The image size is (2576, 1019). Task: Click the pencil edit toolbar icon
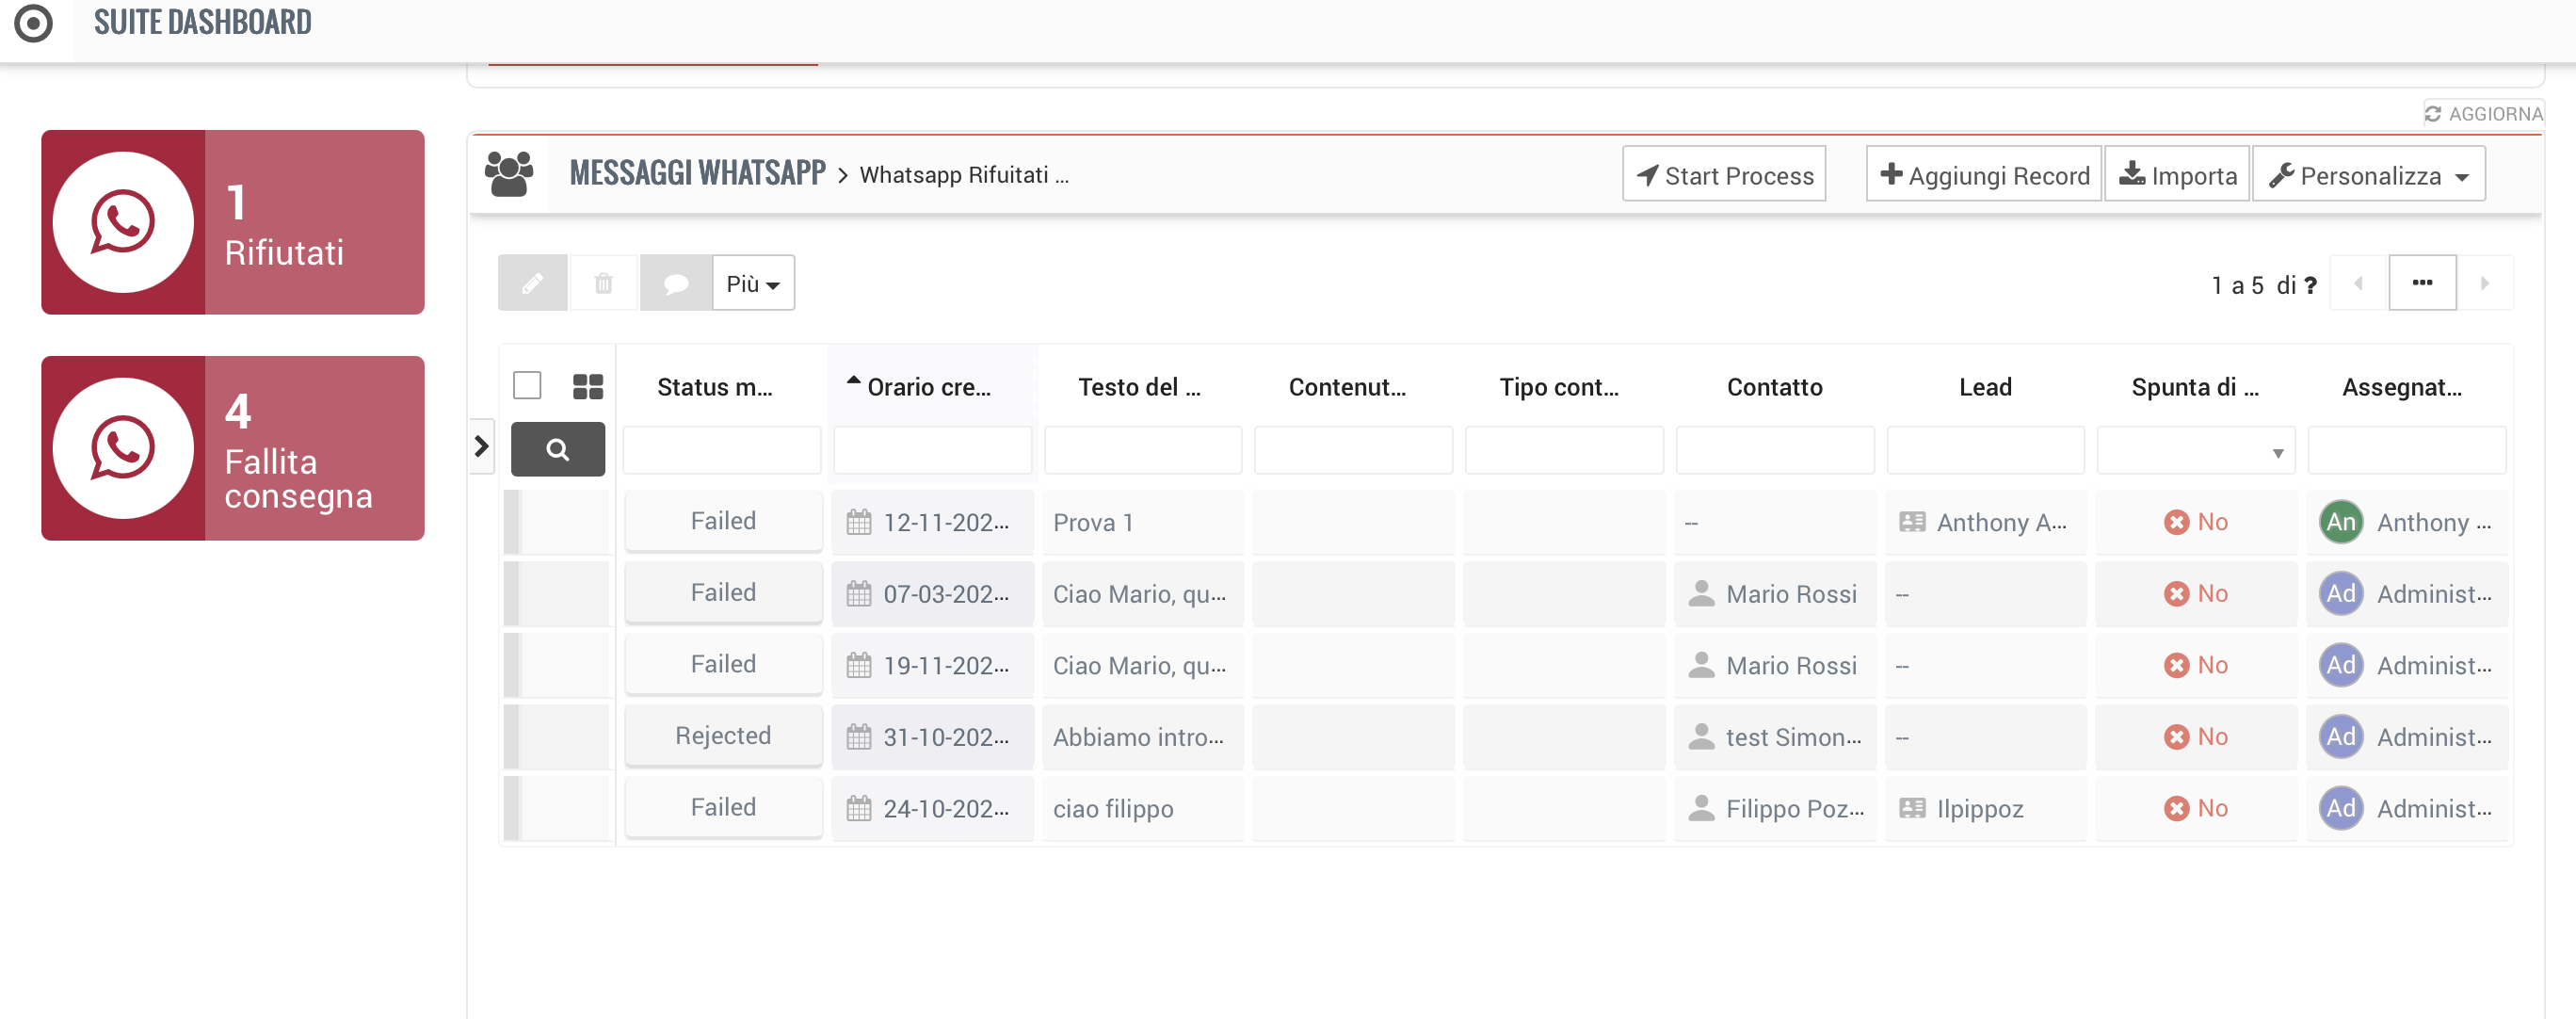pyautogui.click(x=533, y=283)
